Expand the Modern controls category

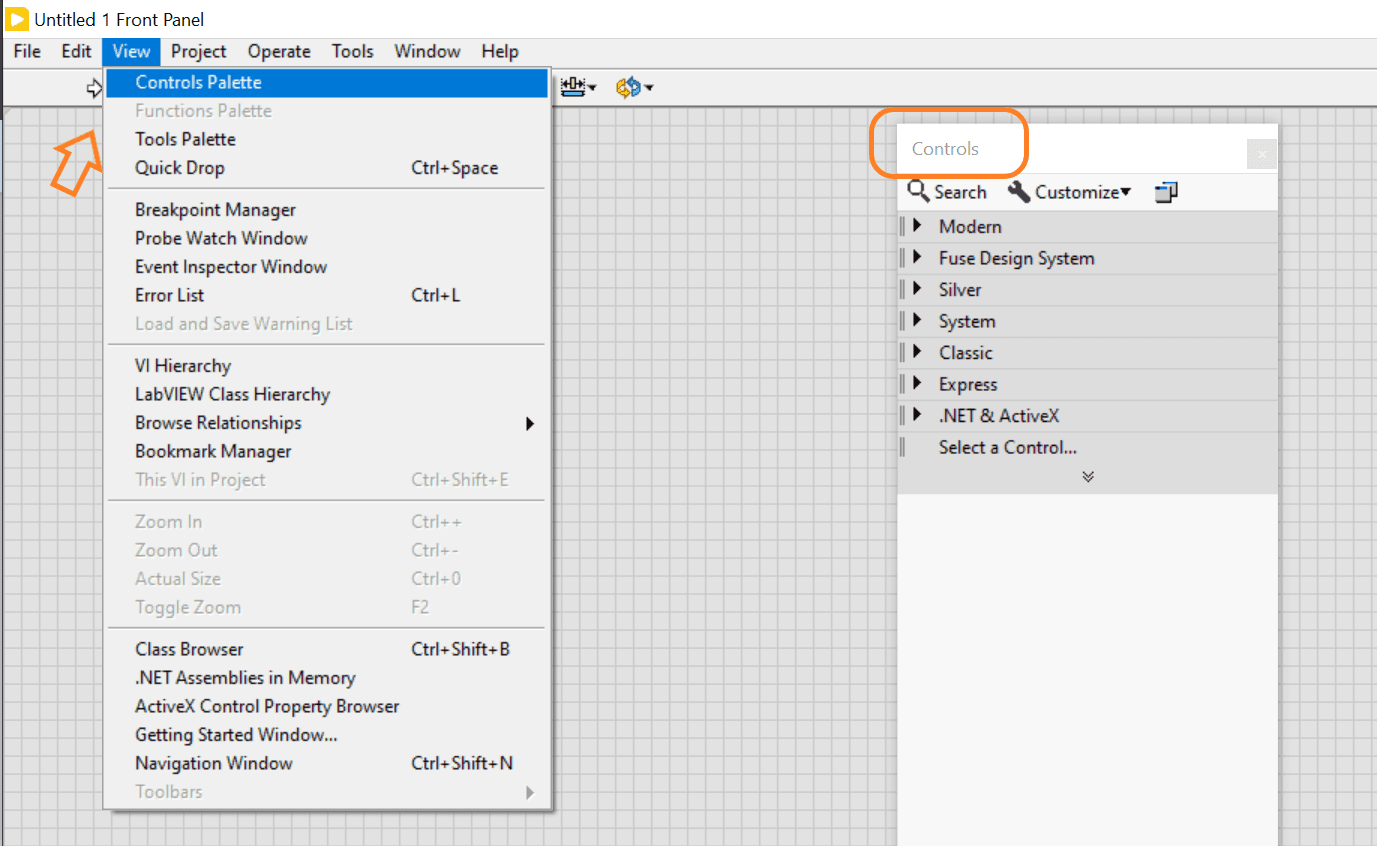(917, 227)
